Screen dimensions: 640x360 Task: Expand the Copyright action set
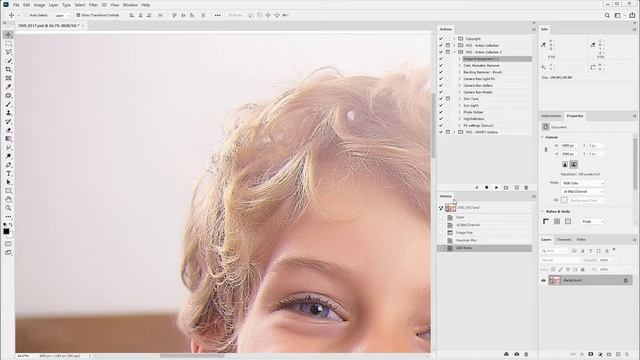(454, 39)
